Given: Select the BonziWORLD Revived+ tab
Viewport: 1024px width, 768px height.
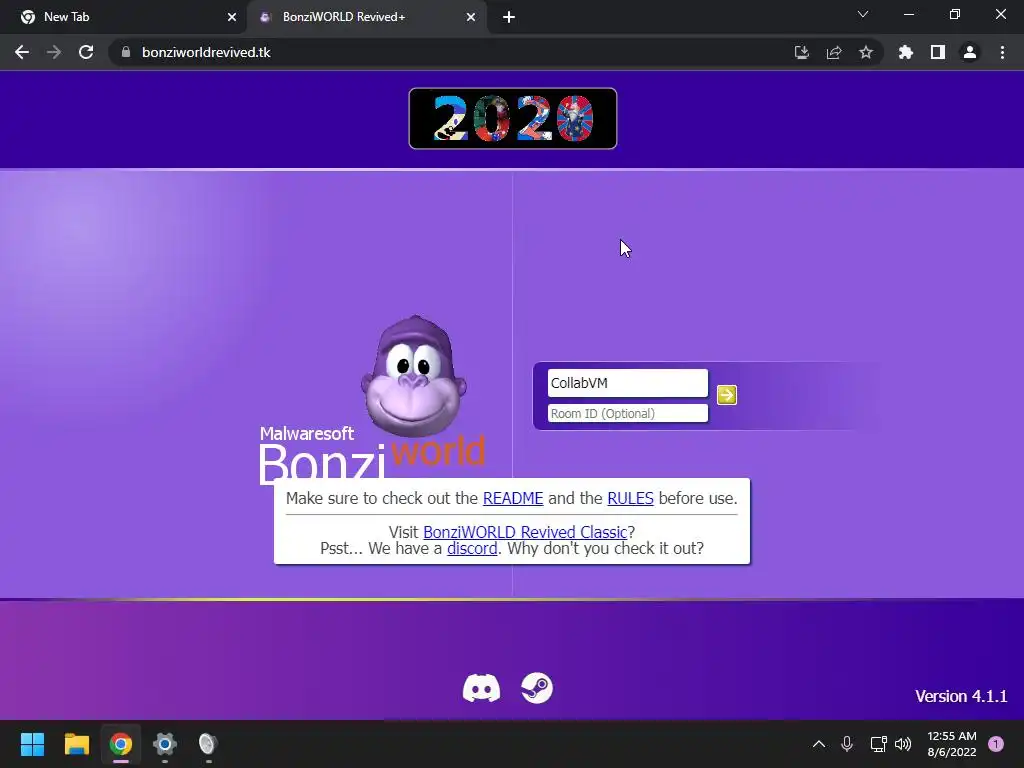Looking at the screenshot, I should tap(366, 17).
